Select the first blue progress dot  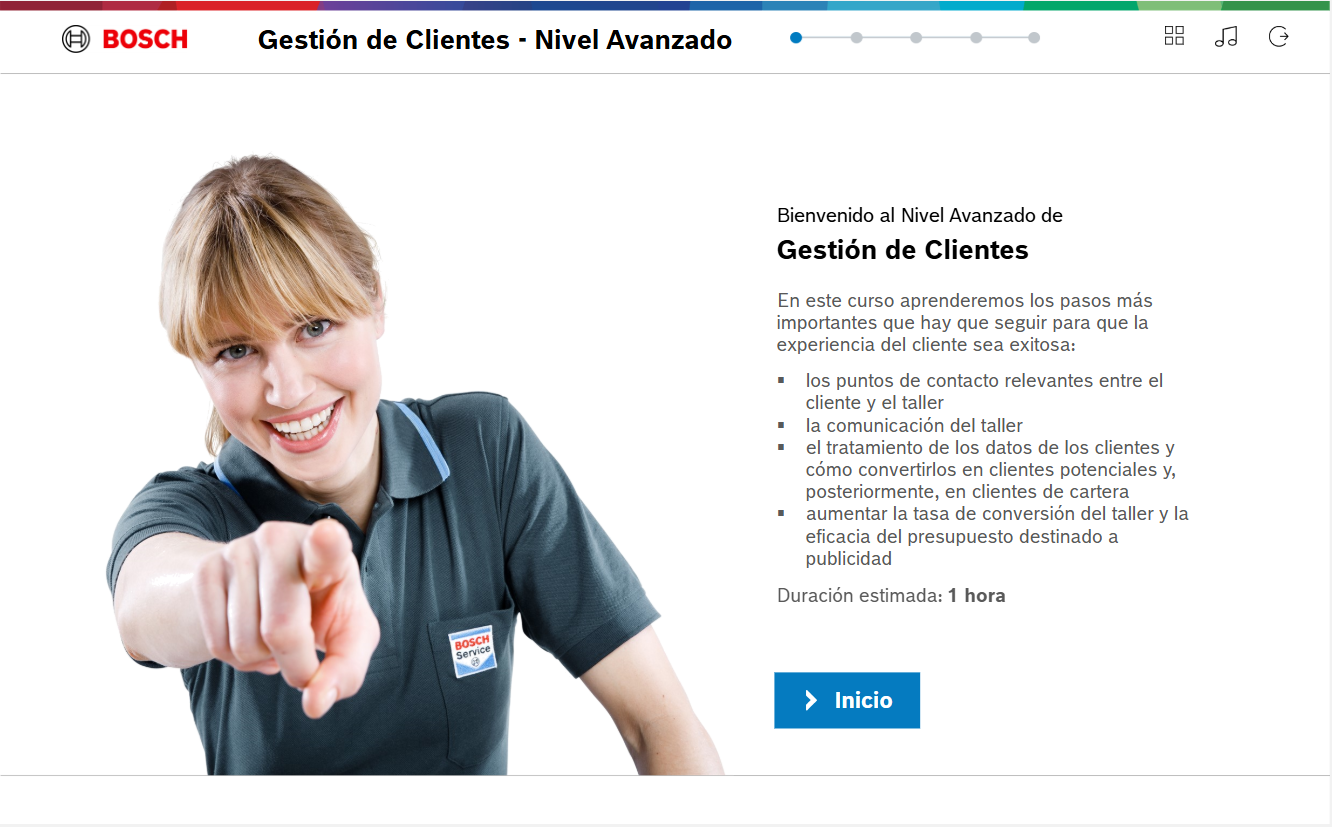pos(796,38)
